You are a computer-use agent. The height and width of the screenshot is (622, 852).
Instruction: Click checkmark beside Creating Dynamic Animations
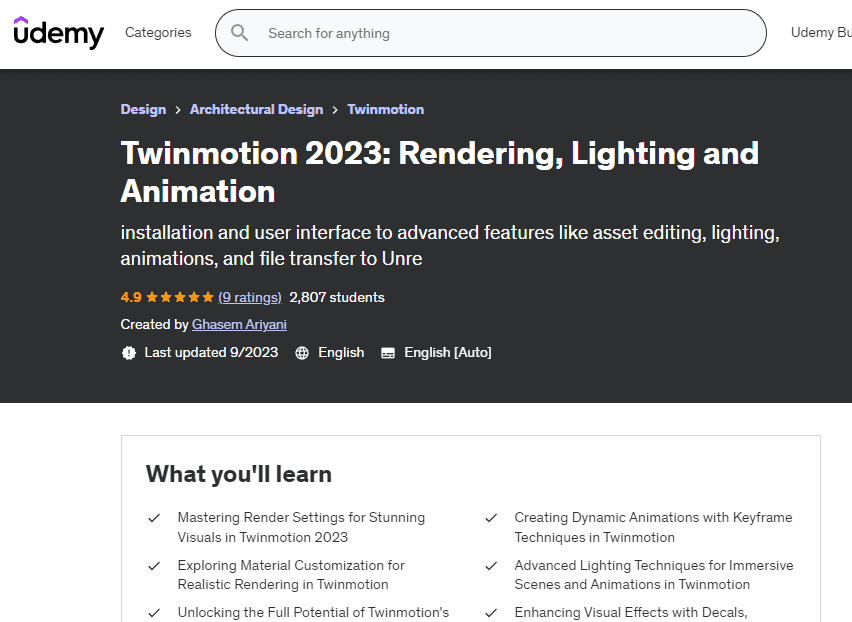click(x=491, y=518)
